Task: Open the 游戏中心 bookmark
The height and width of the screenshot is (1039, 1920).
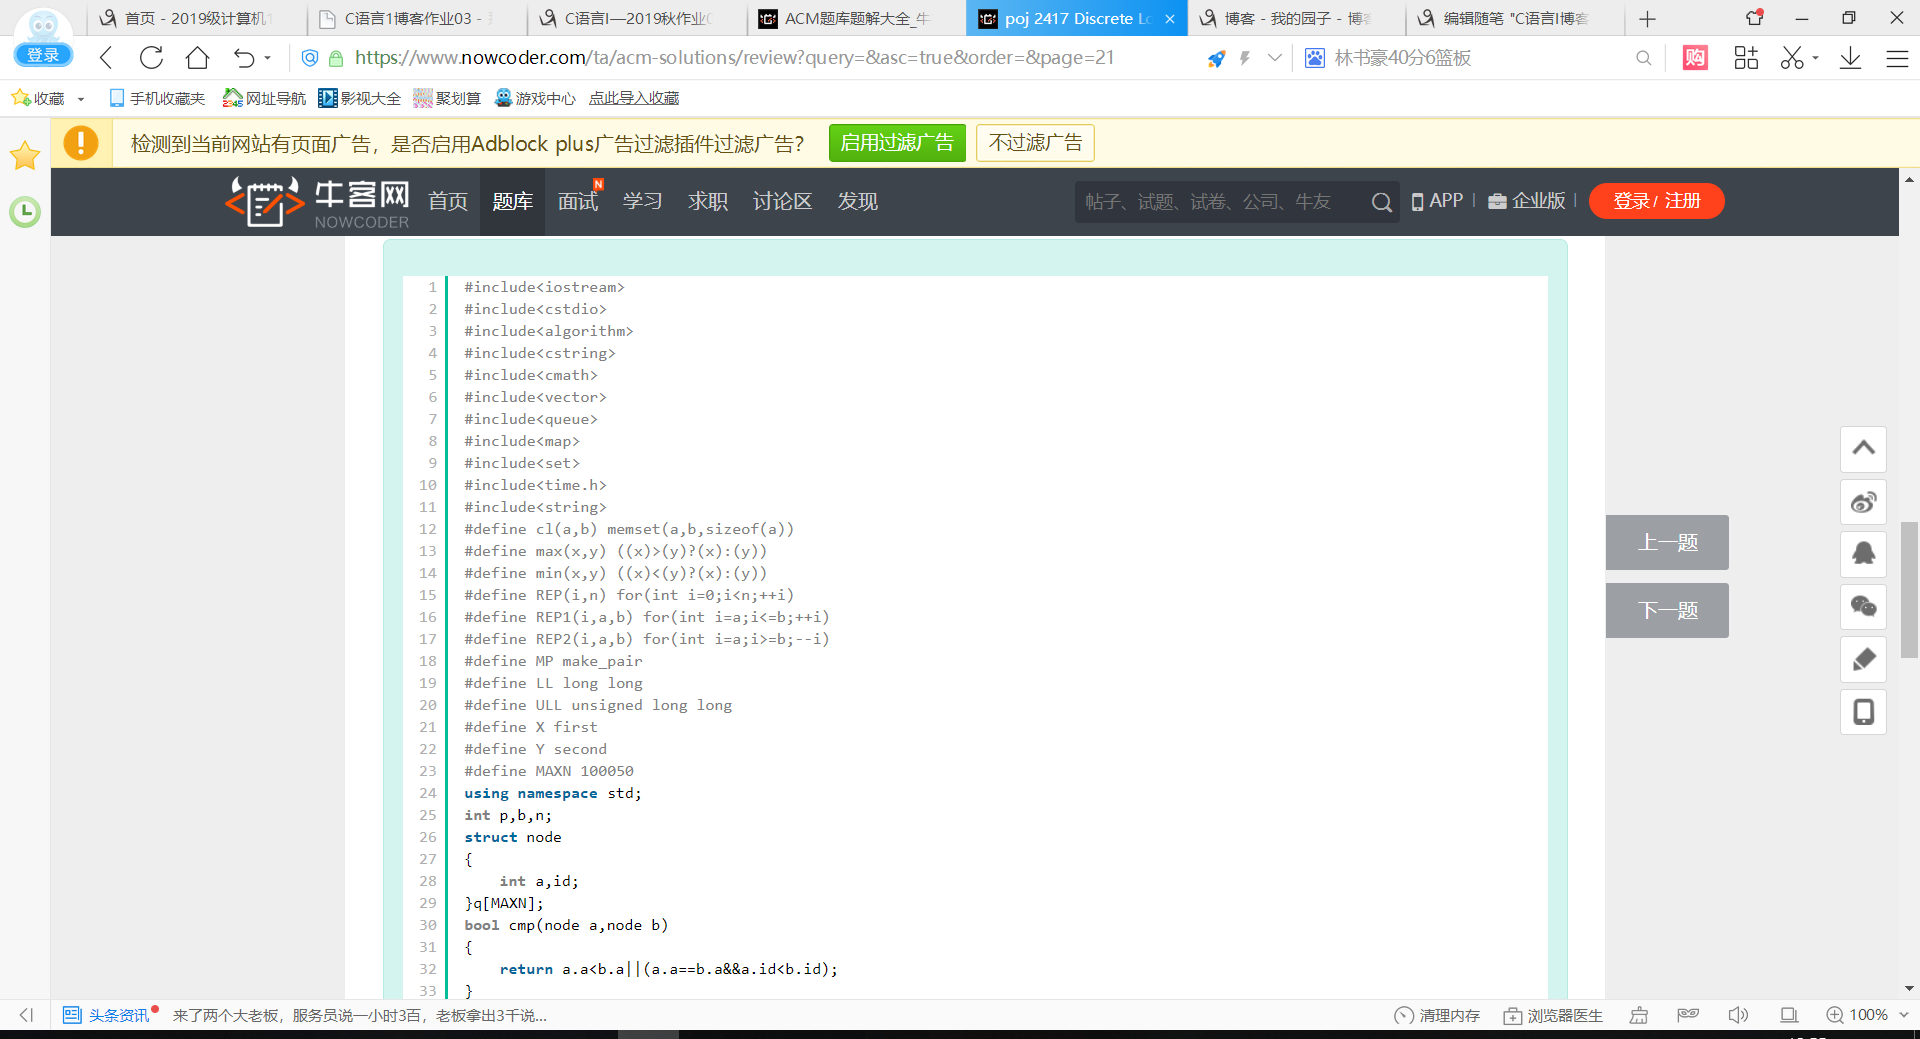Action: coord(536,98)
